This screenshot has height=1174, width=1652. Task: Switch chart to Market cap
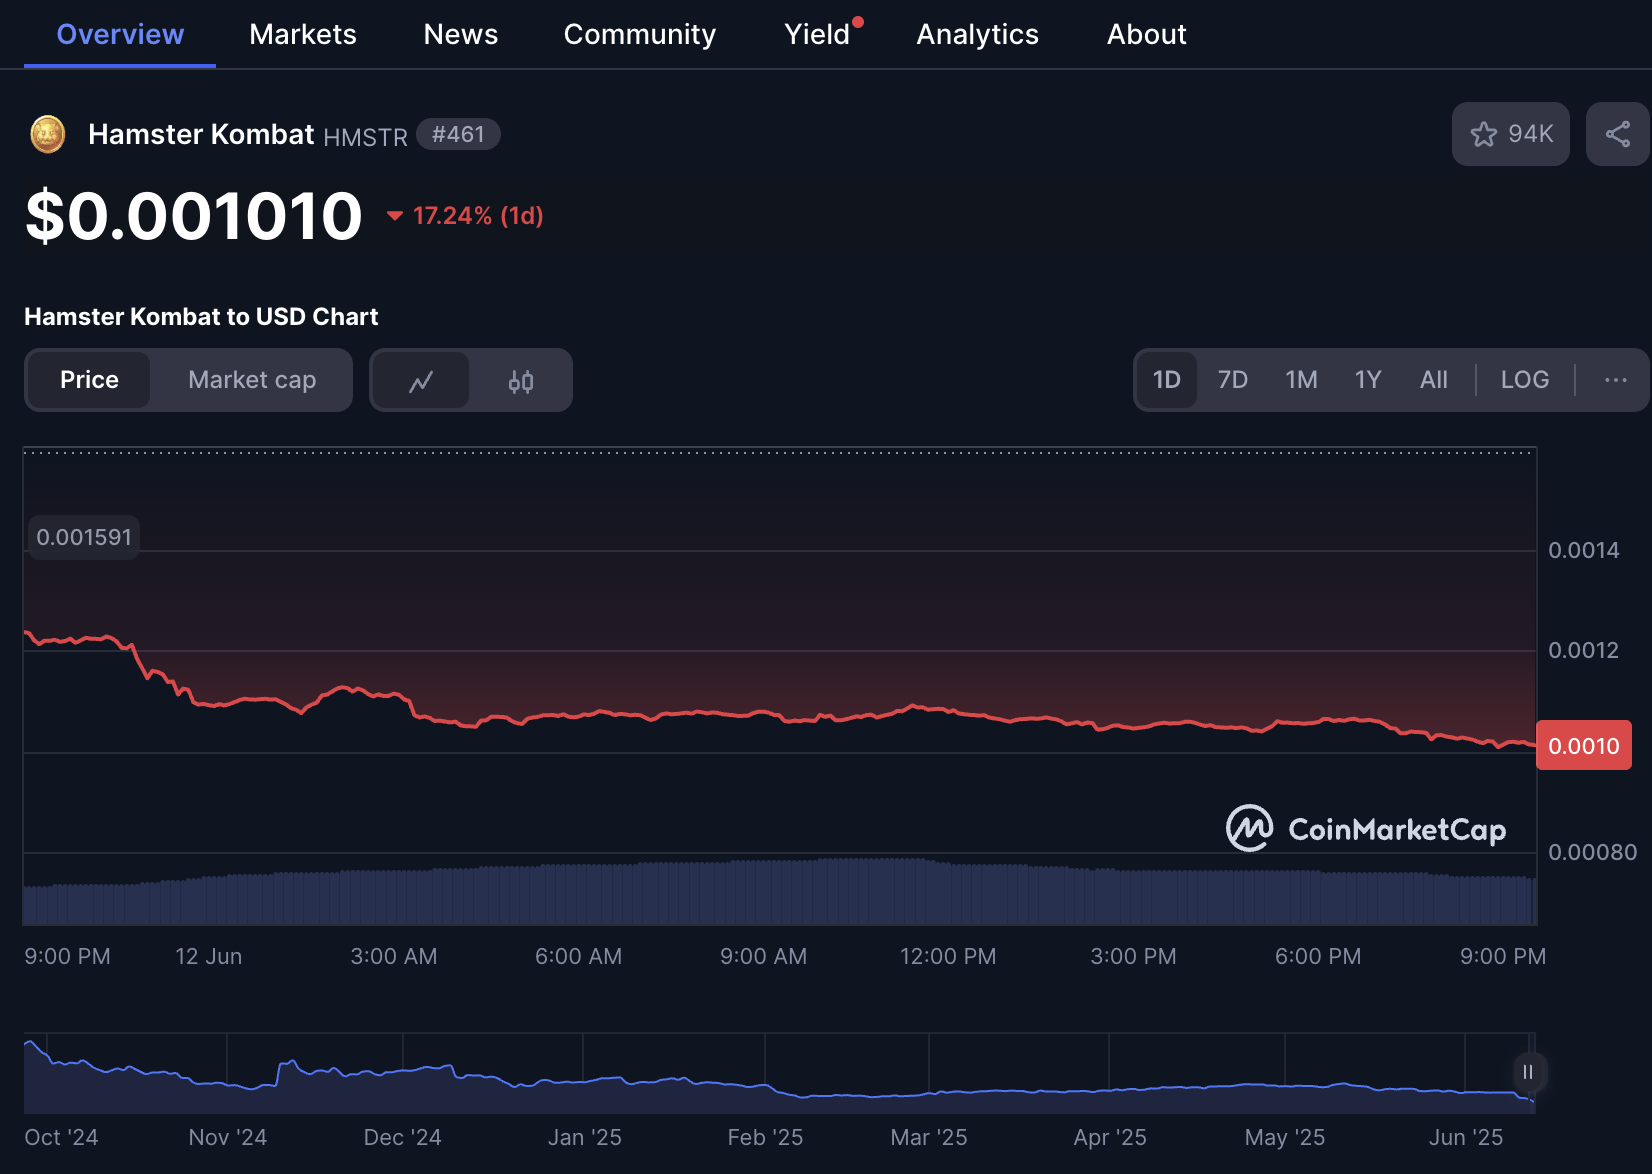pos(252,380)
